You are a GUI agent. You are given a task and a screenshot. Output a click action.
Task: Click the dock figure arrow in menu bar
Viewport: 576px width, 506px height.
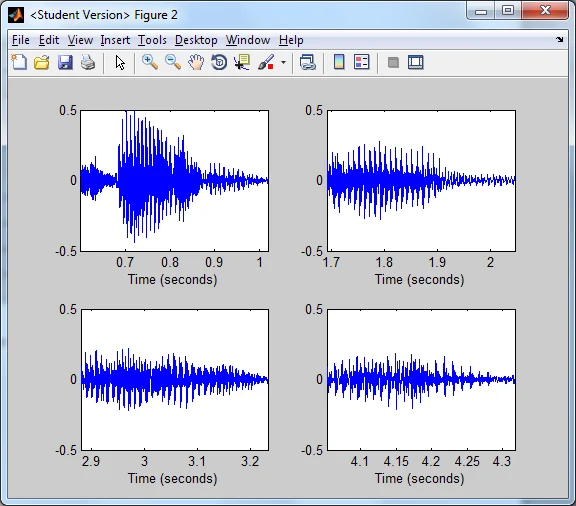coord(559,39)
